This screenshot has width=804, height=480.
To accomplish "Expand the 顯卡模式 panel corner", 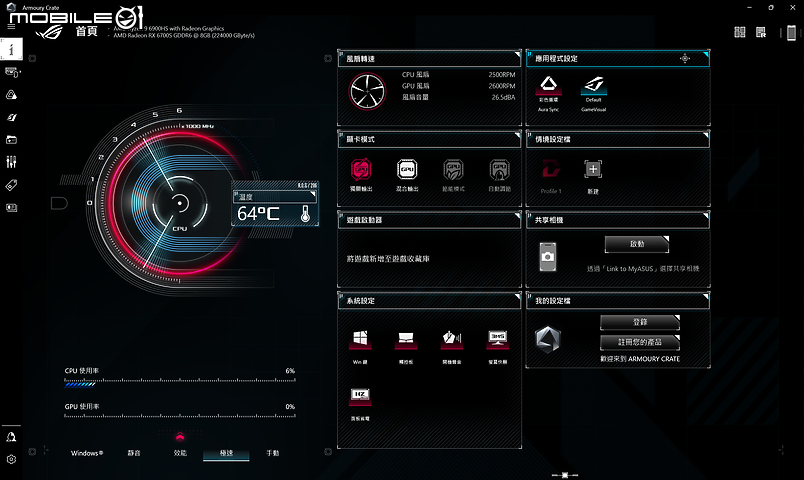I will tap(517, 135).
